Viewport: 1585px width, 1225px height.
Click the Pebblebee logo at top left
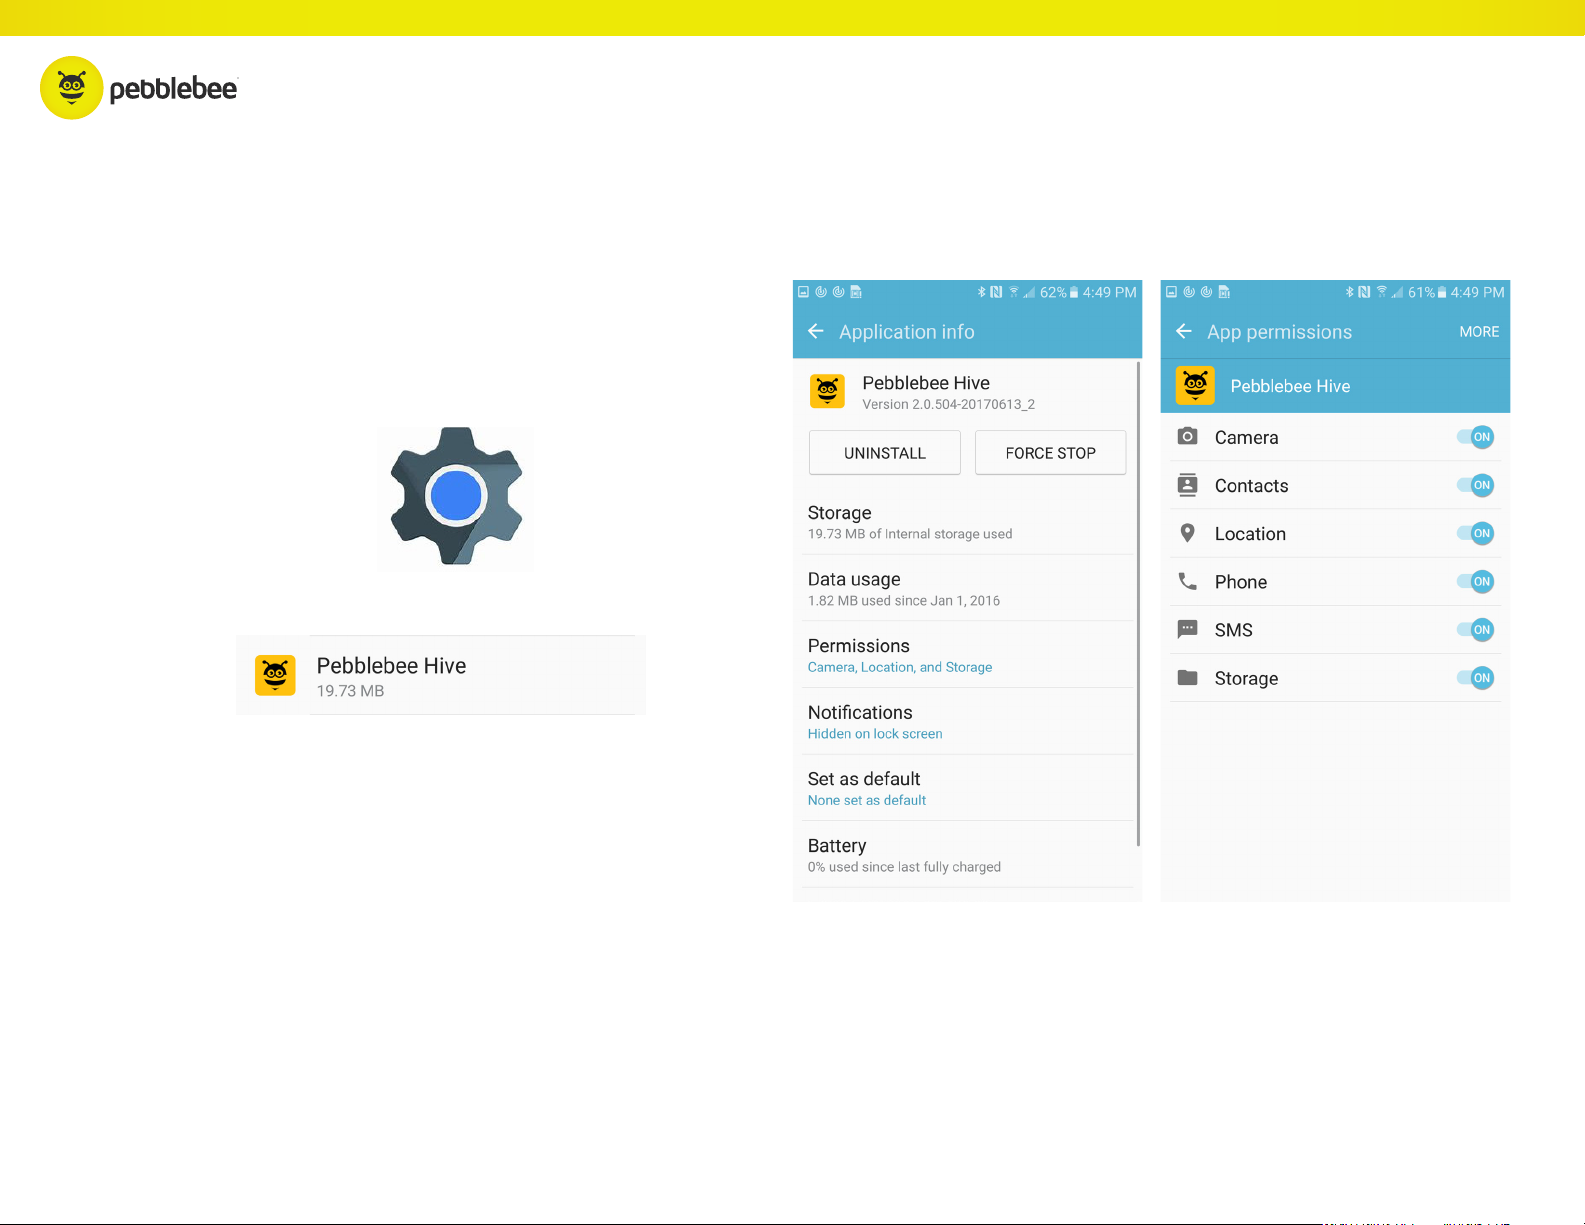(x=139, y=88)
